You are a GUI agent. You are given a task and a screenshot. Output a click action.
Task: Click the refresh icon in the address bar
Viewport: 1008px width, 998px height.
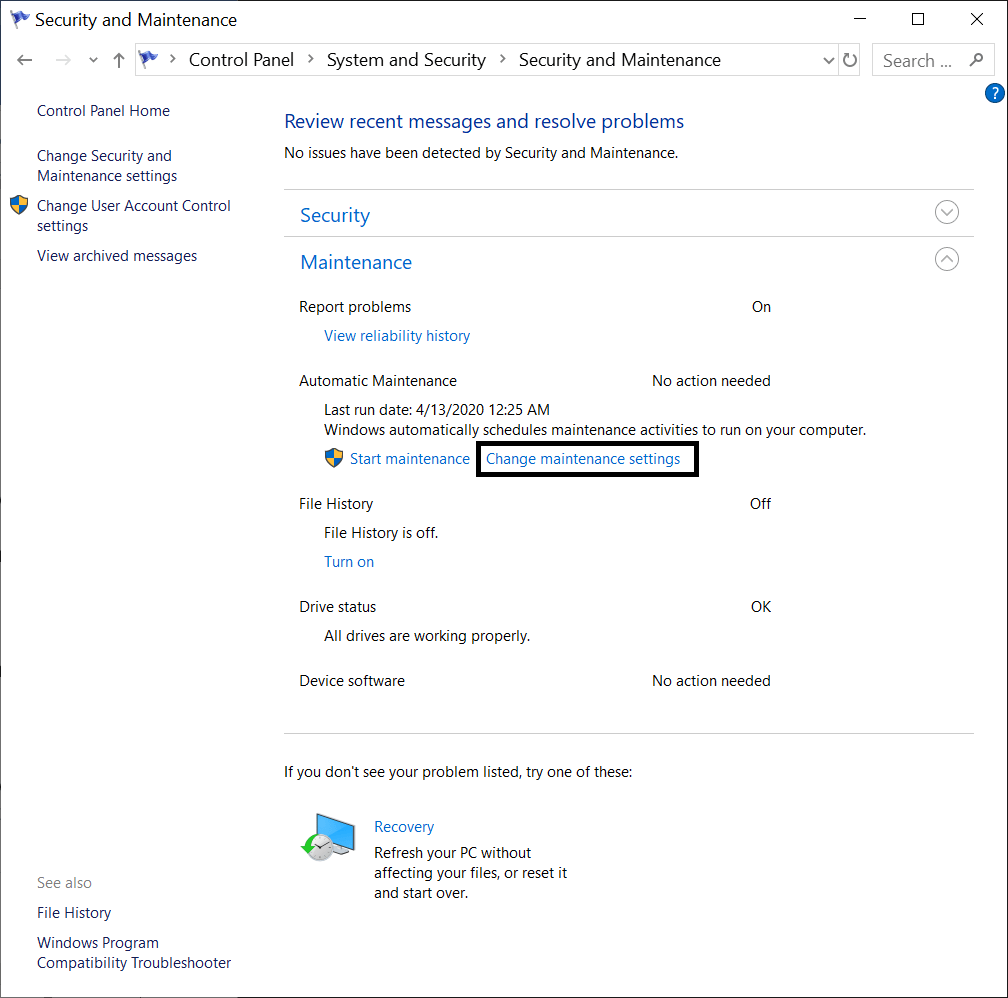[x=849, y=60]
